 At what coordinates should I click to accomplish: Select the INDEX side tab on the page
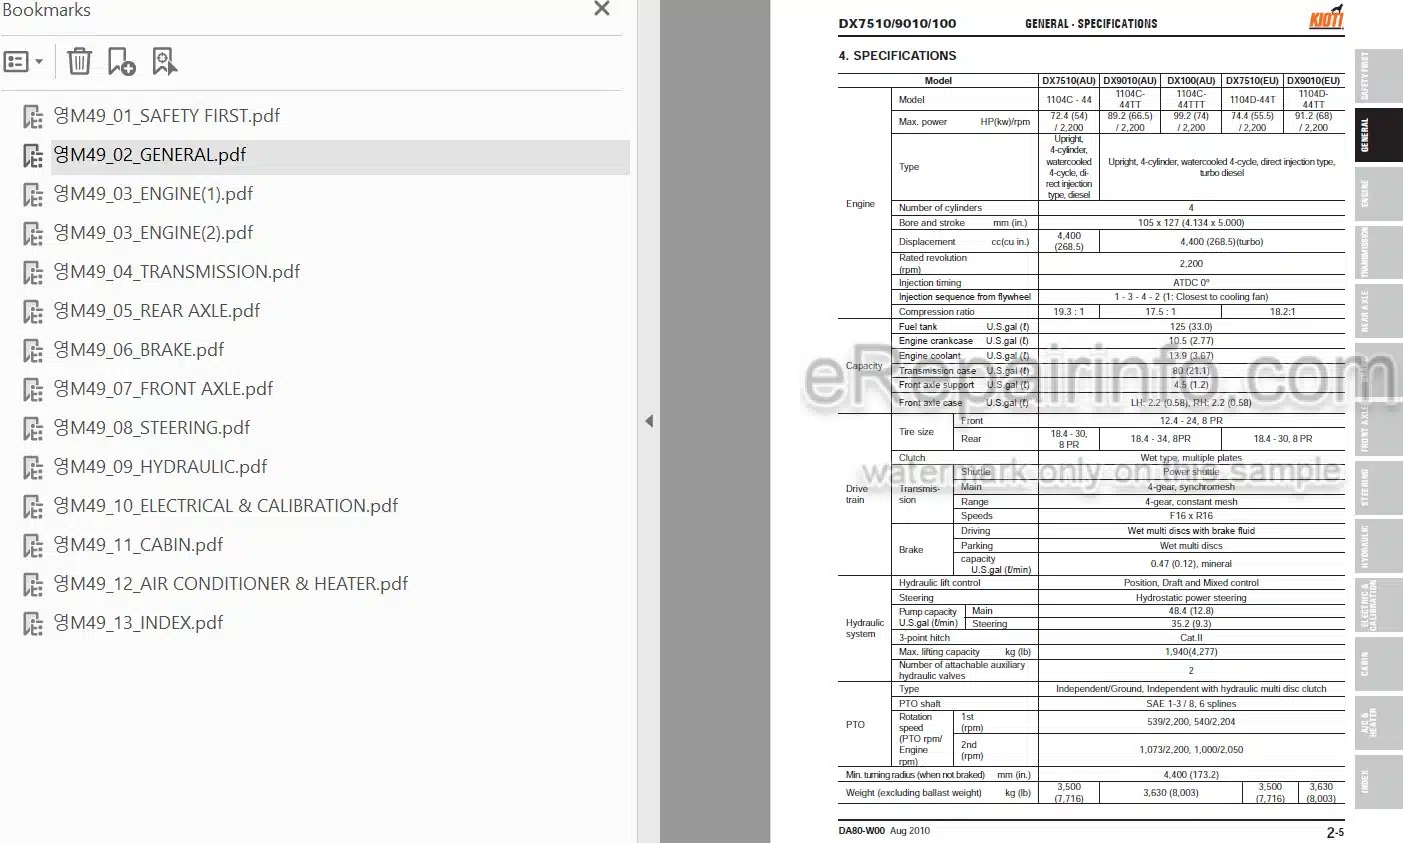click(x=1378, y=781)
